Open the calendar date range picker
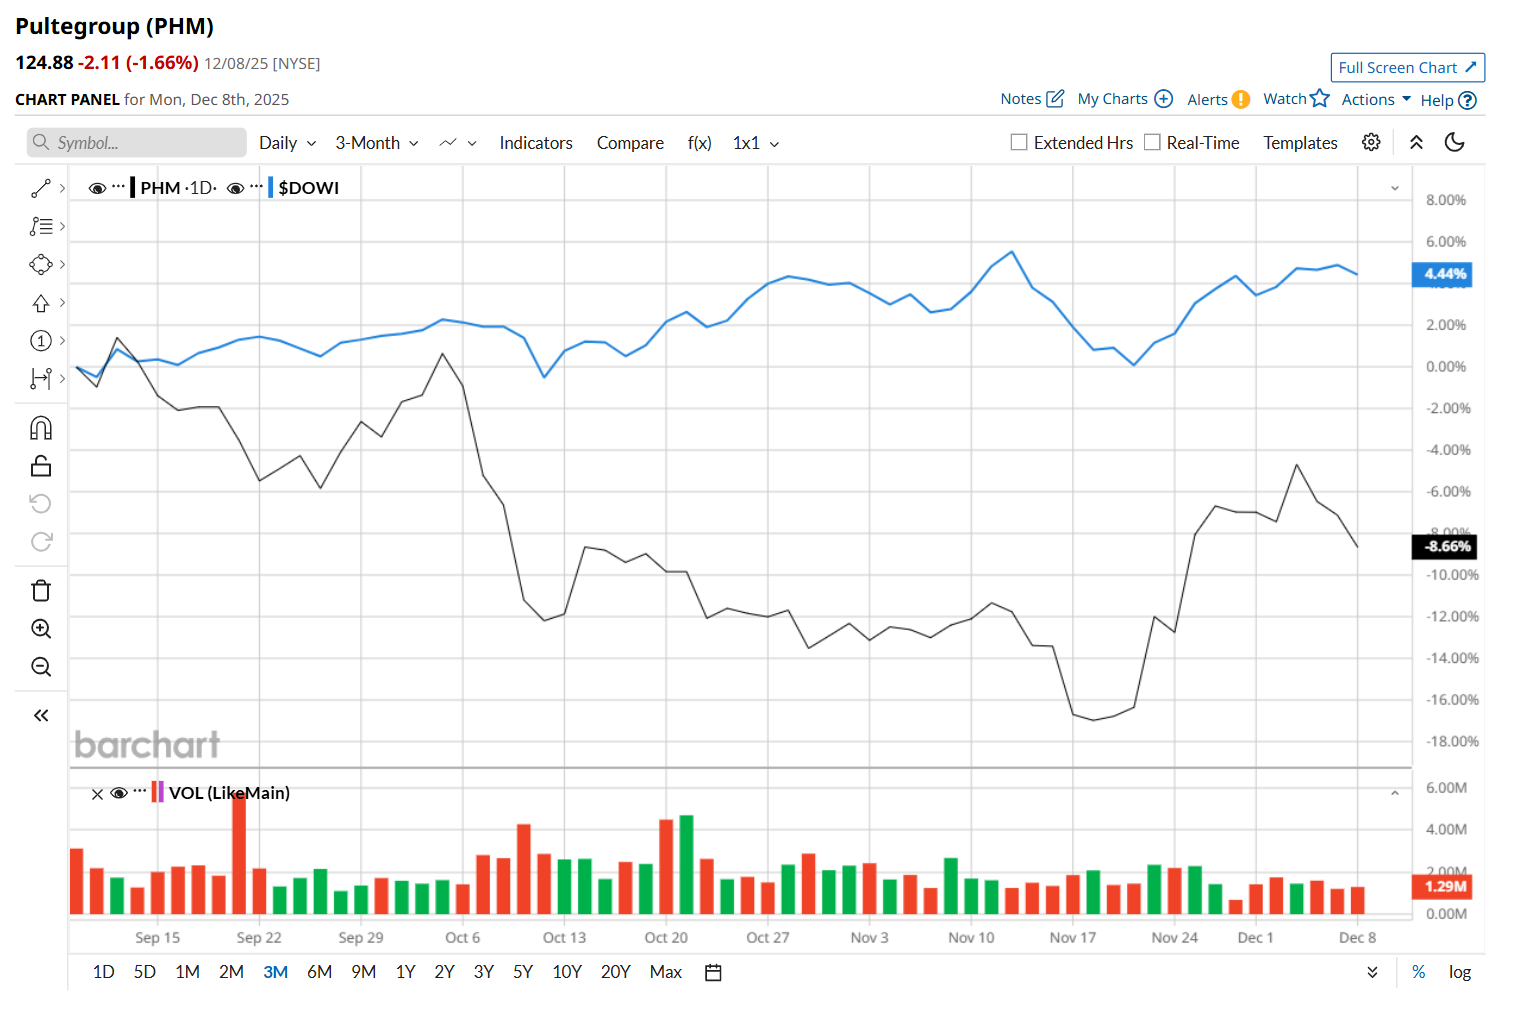 coord(713,972)
